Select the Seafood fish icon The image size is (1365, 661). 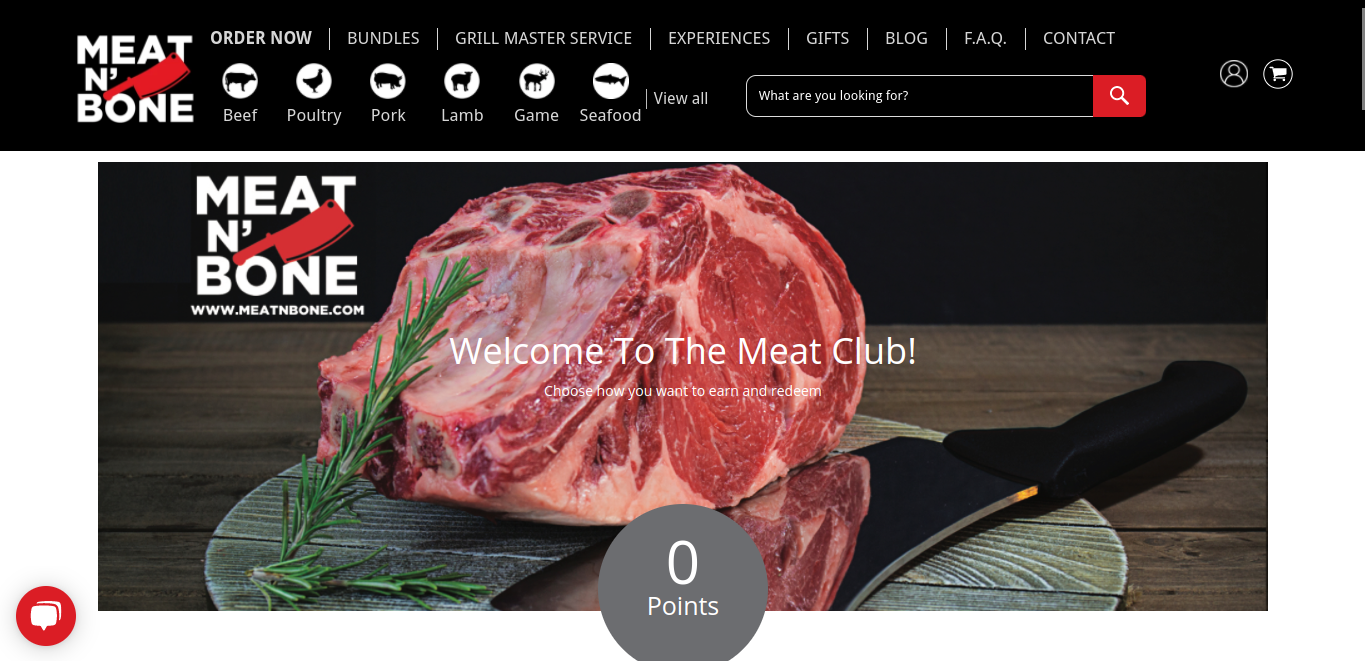610,80
